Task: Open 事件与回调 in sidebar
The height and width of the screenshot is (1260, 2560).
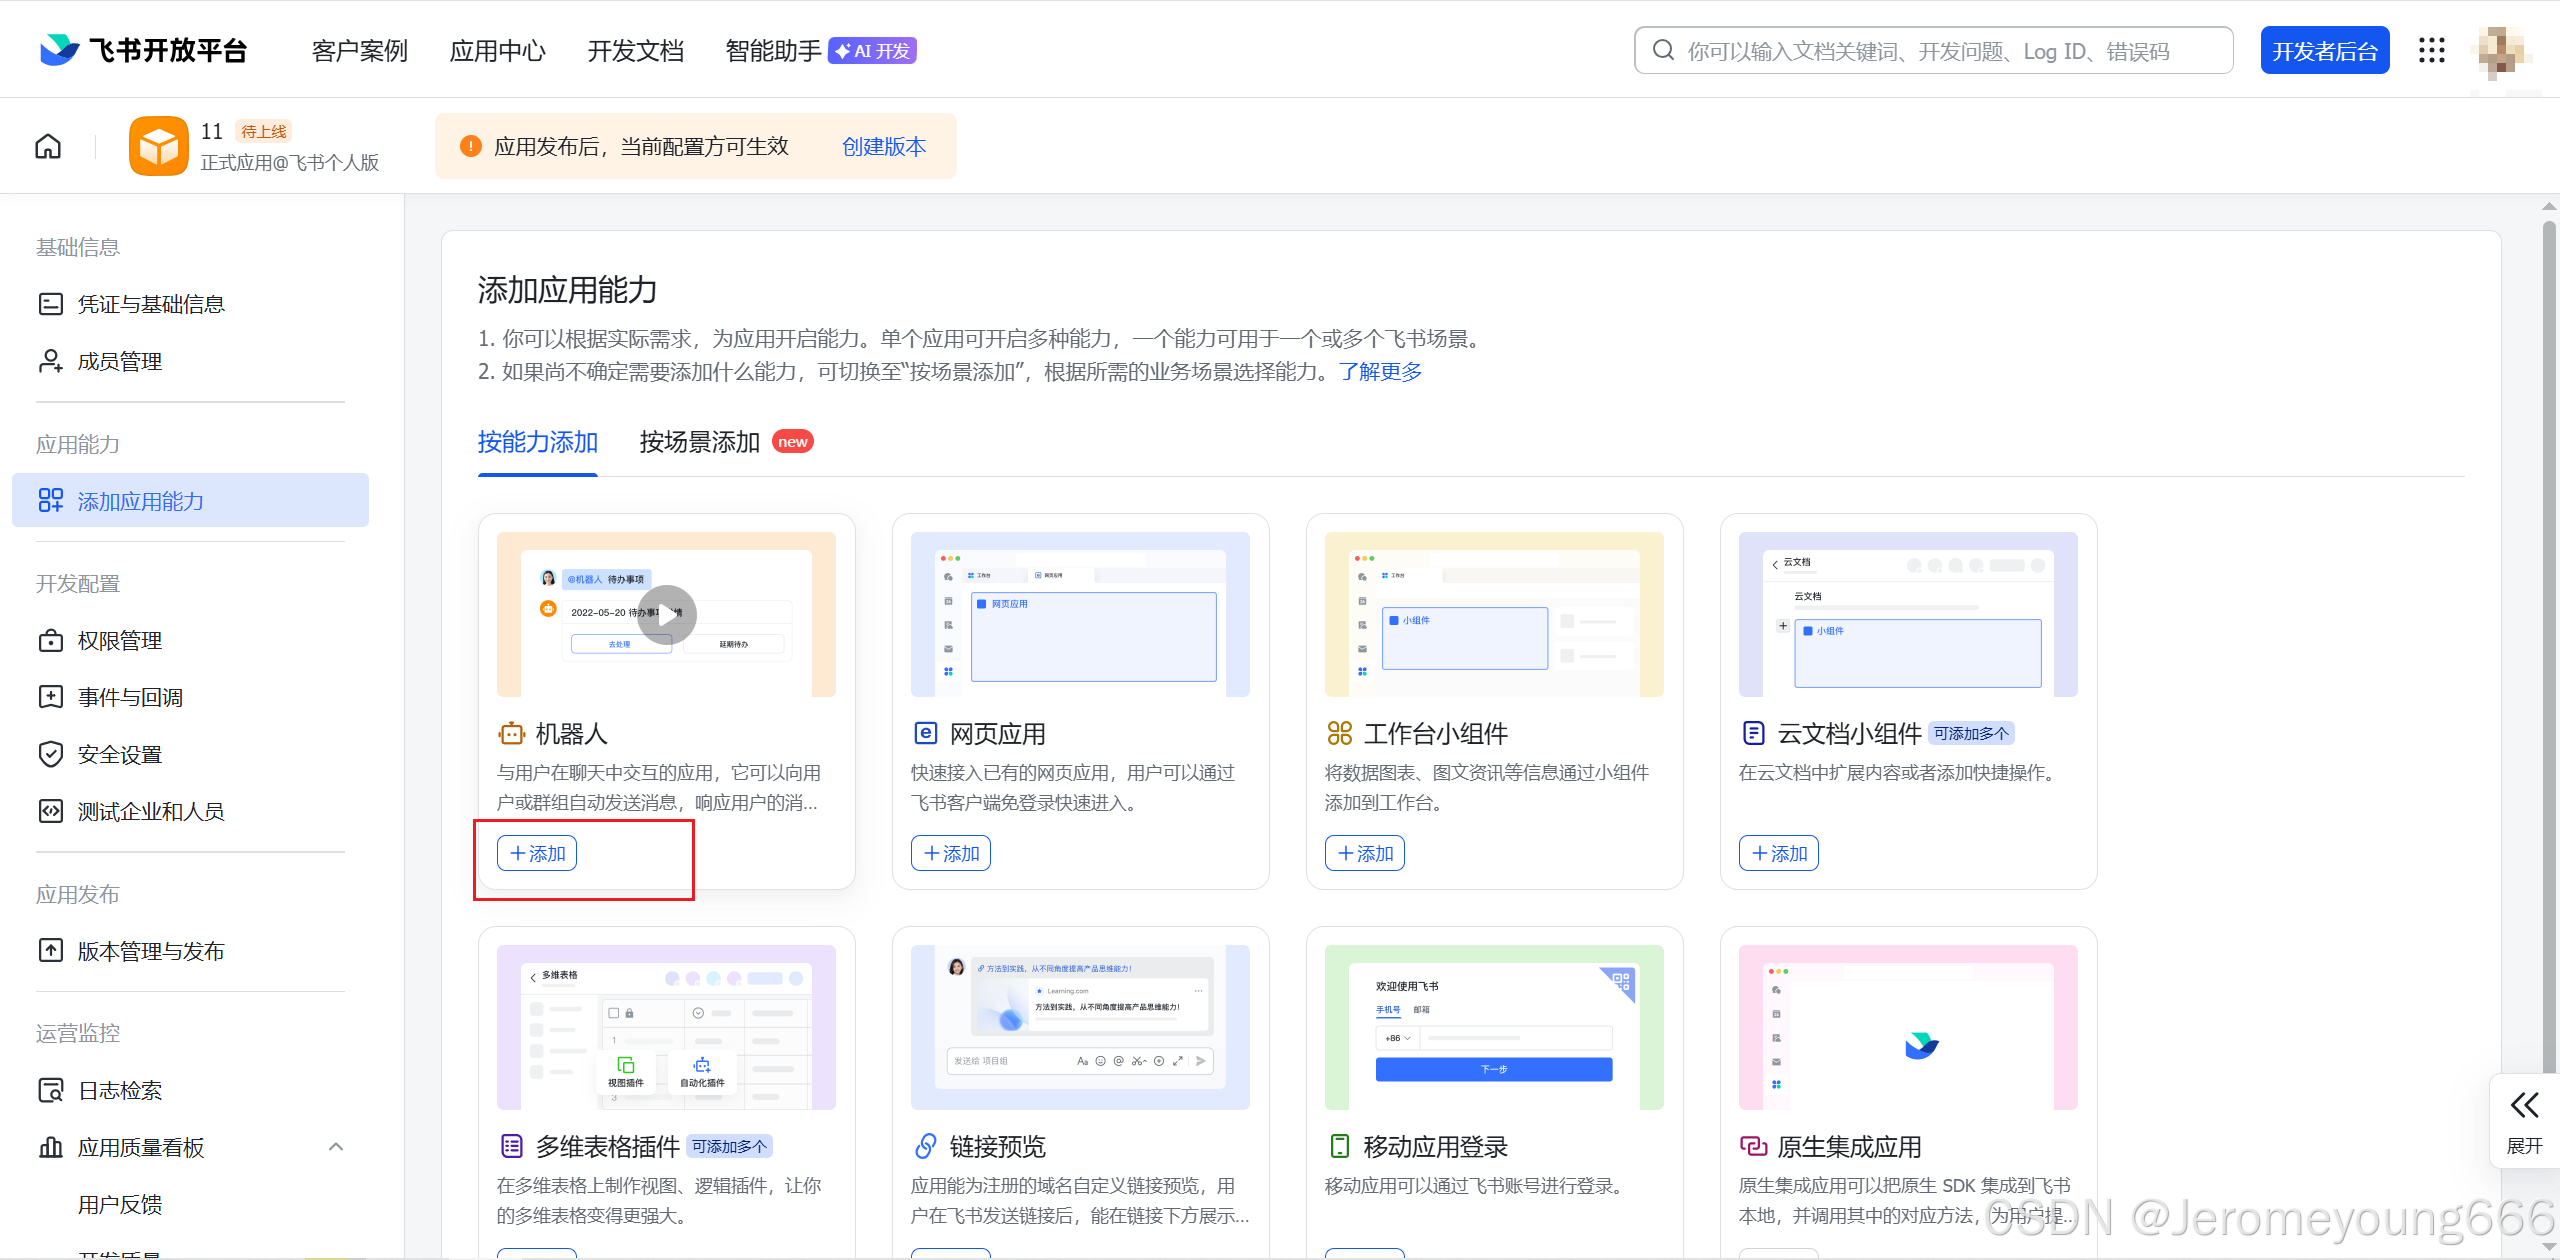Action: coord(131,696)
